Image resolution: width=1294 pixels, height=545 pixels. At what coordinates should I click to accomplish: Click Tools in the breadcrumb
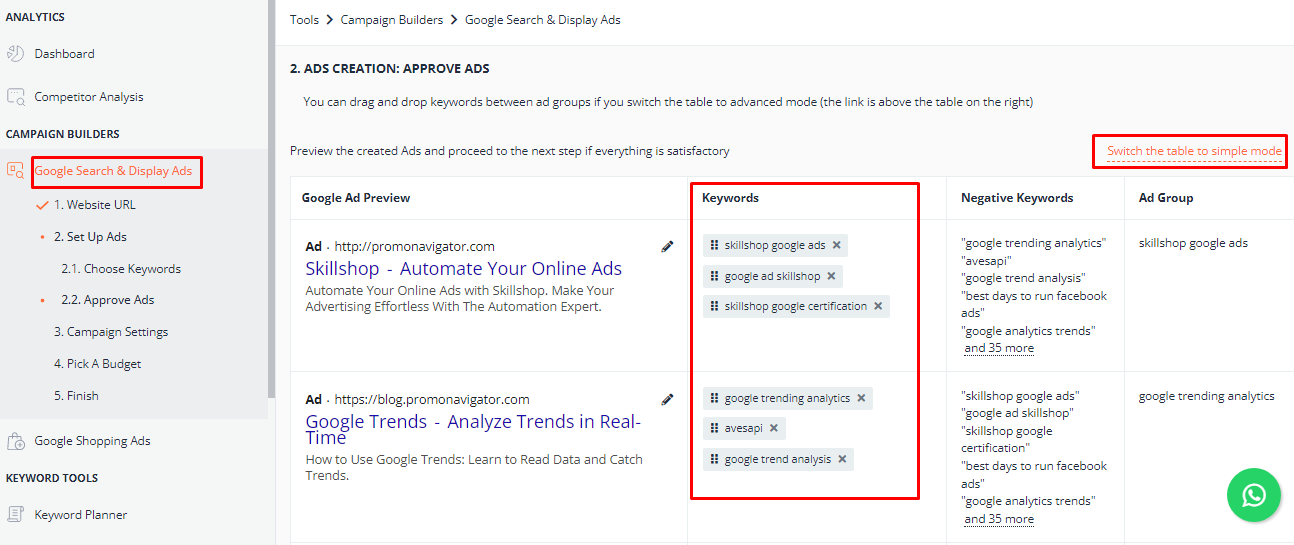pyautogui.click(x=305, y=20)
